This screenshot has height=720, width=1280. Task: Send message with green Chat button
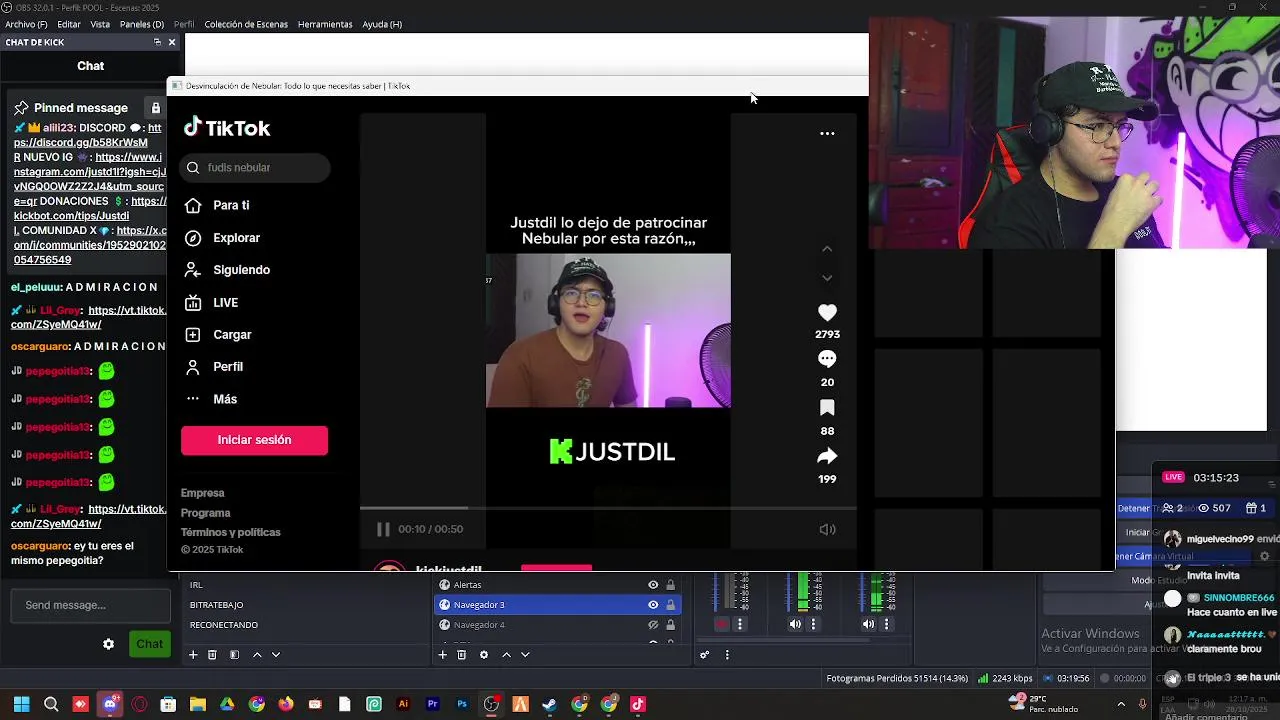[149, 644]
